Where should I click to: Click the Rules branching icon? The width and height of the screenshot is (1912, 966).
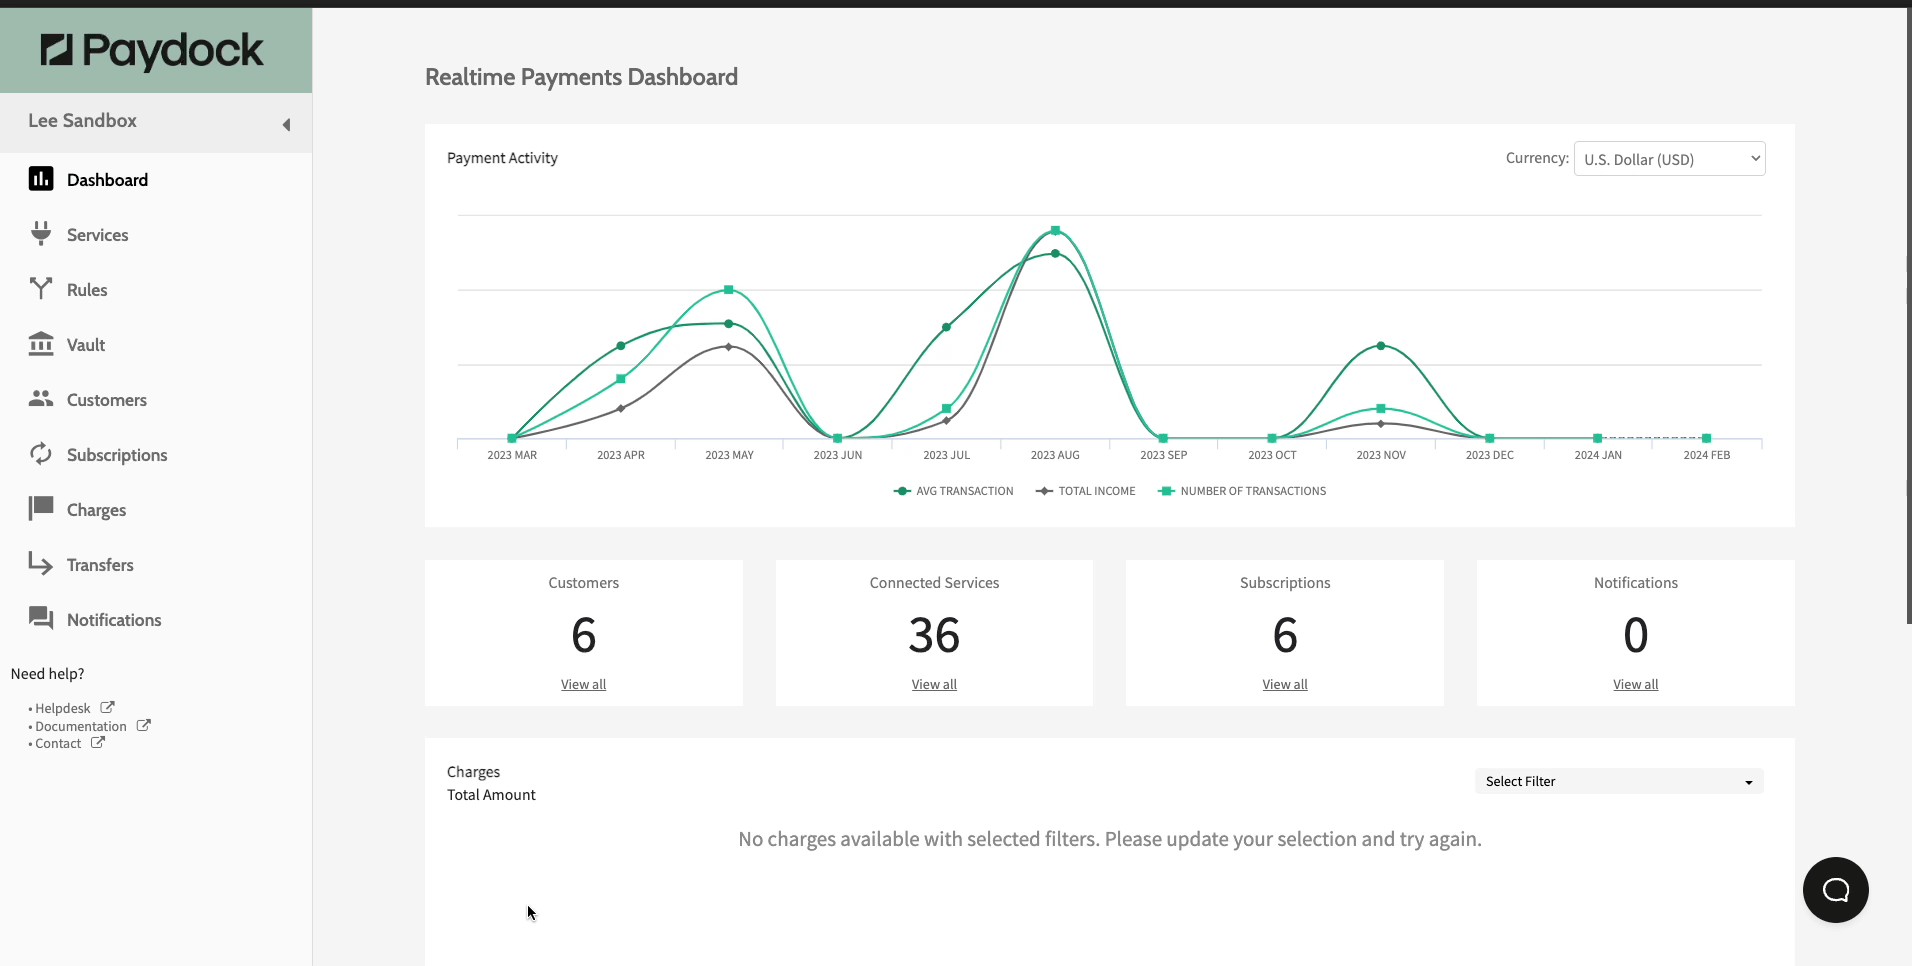tap(41, 289)
